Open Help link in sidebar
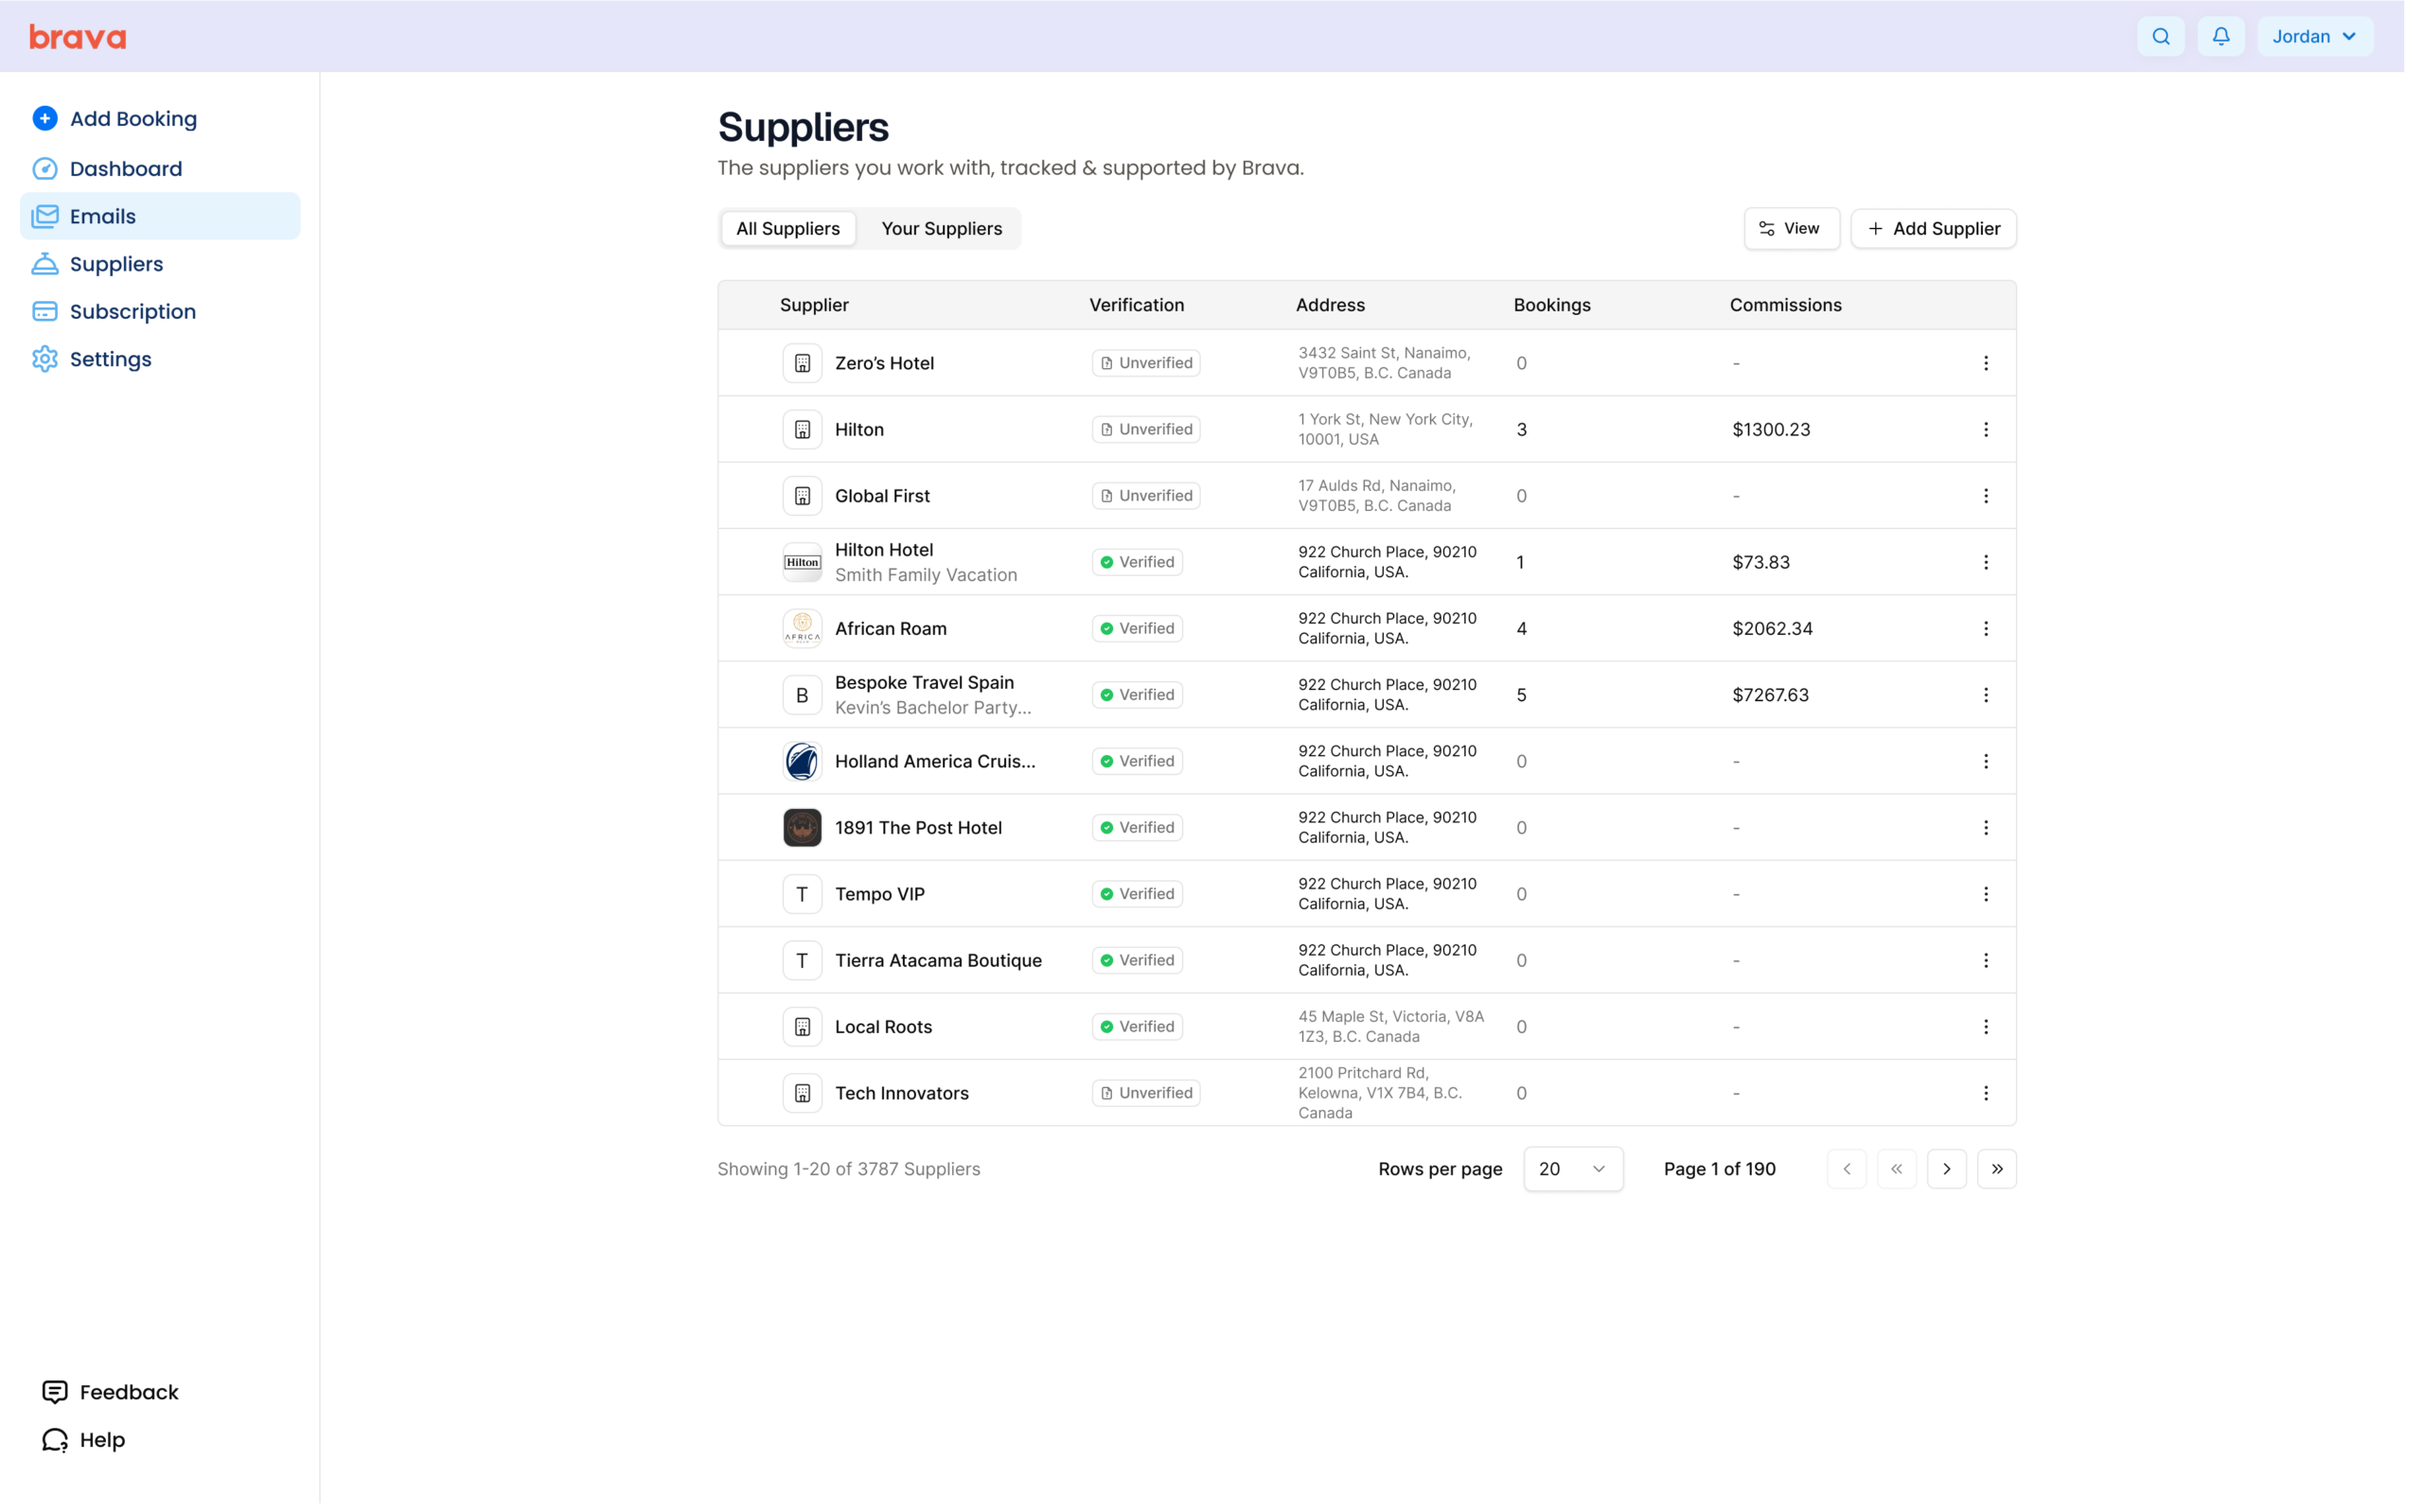Viewport: 2423px width, 1512px height. coord(101,1440)
